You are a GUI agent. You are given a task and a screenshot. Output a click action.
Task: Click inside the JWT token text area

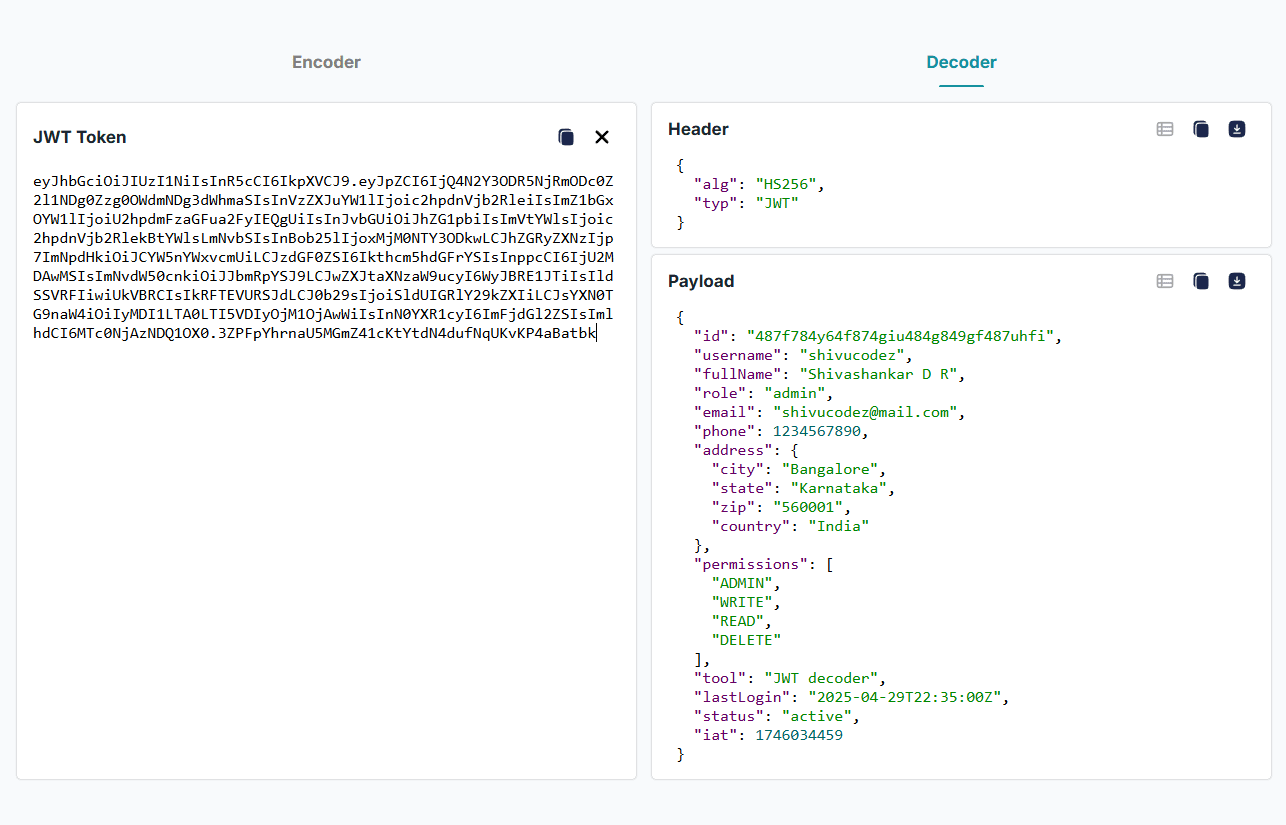coord(326,500)
